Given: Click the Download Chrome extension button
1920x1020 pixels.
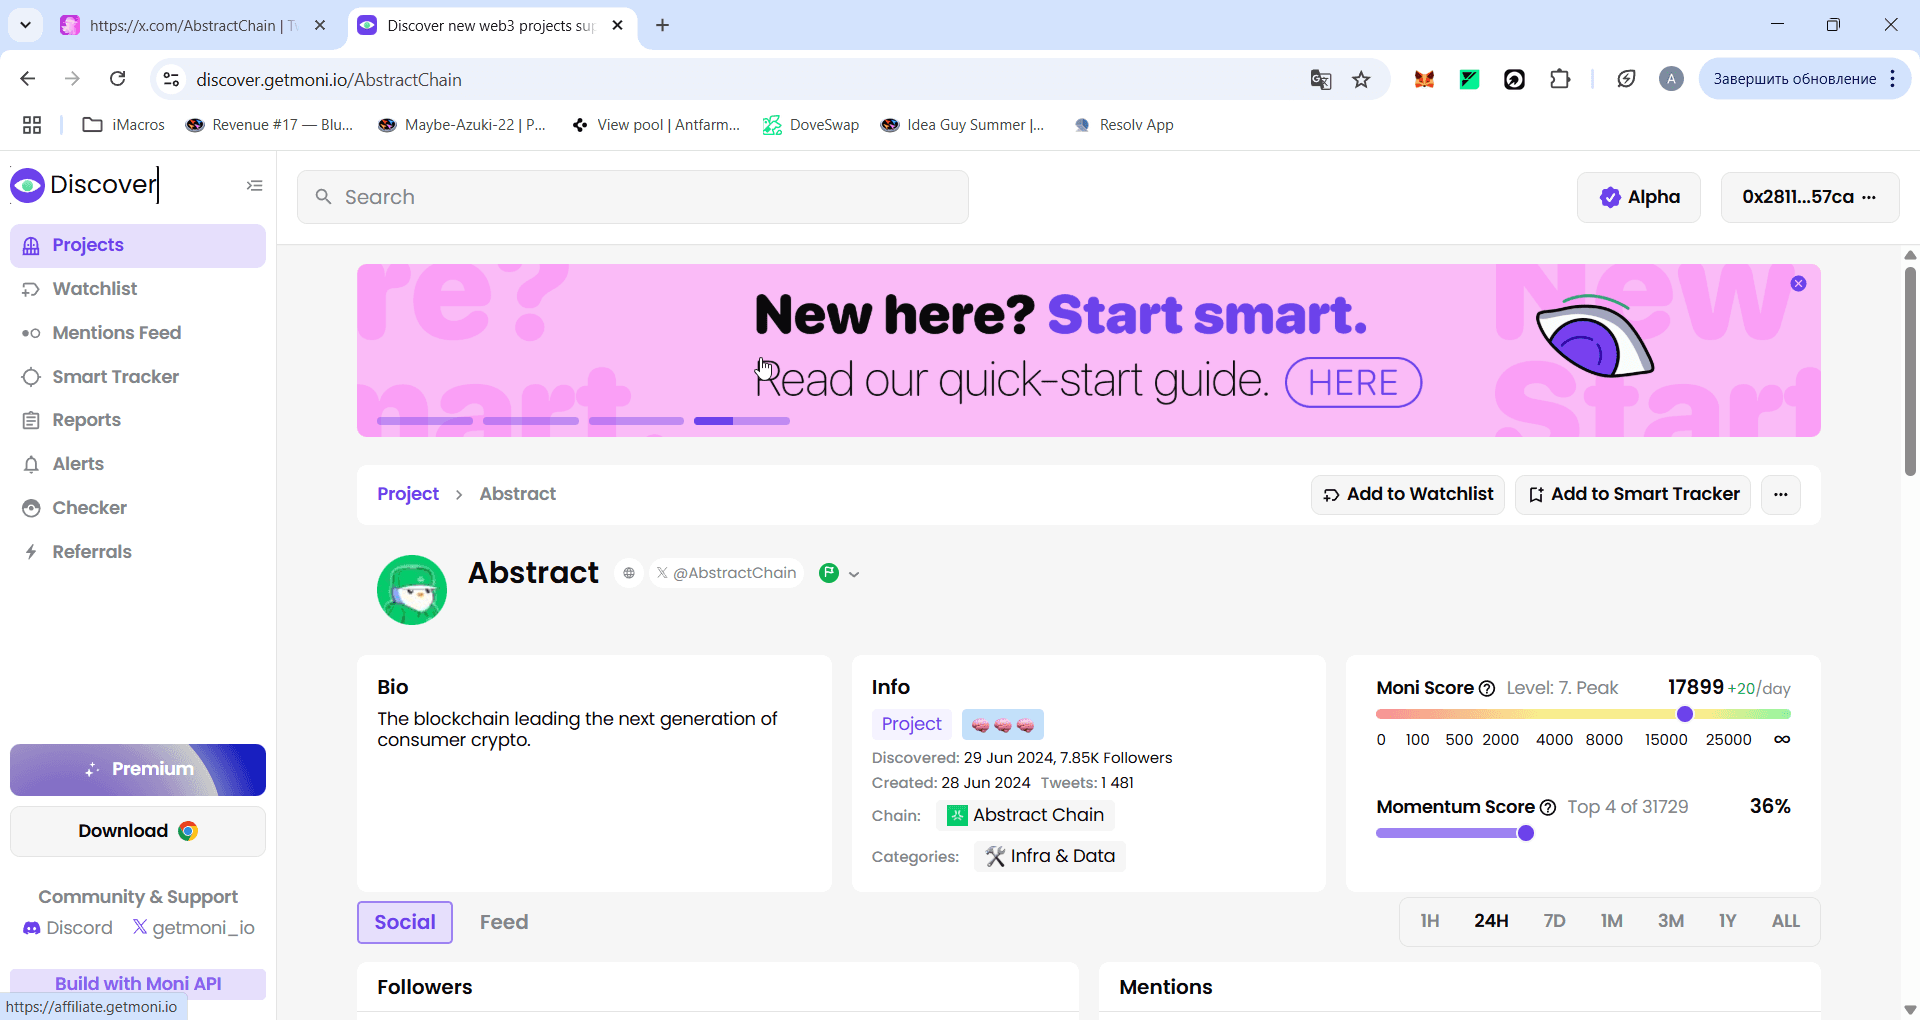Looking at the screenshot, I should 138,832.
